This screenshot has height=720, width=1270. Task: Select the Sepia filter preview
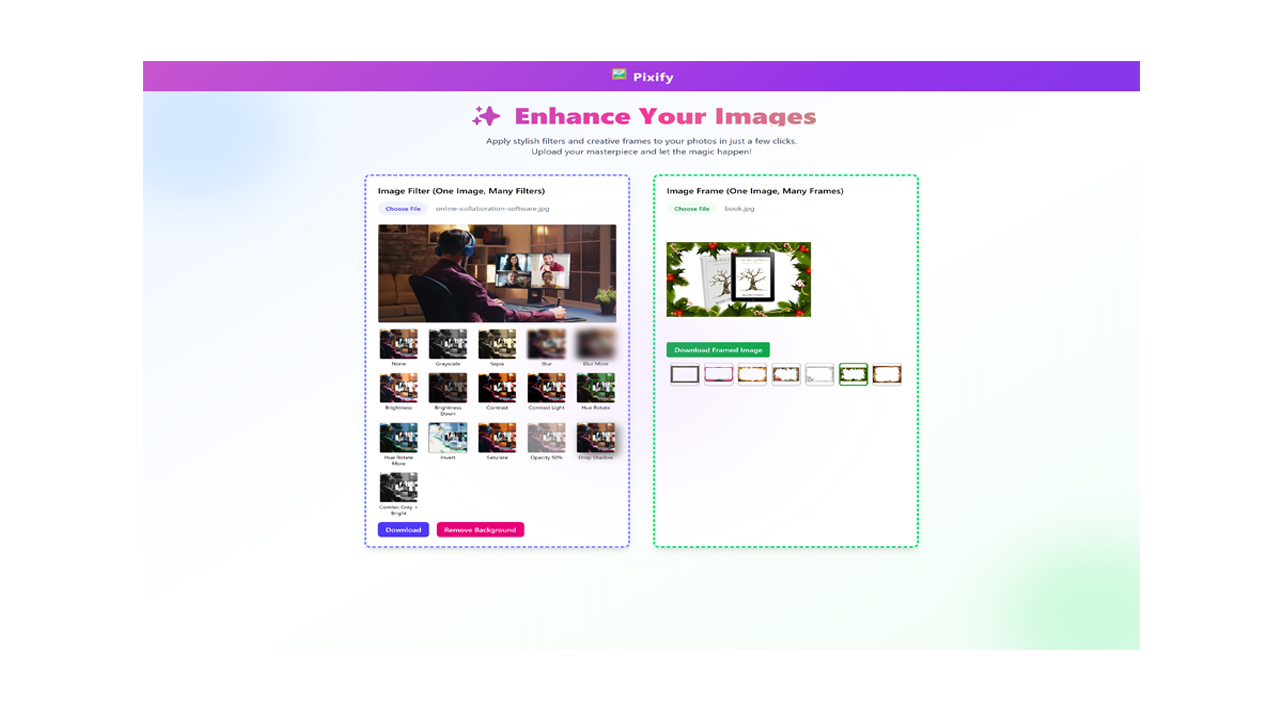pyautogui.click(x=497, y=344)
